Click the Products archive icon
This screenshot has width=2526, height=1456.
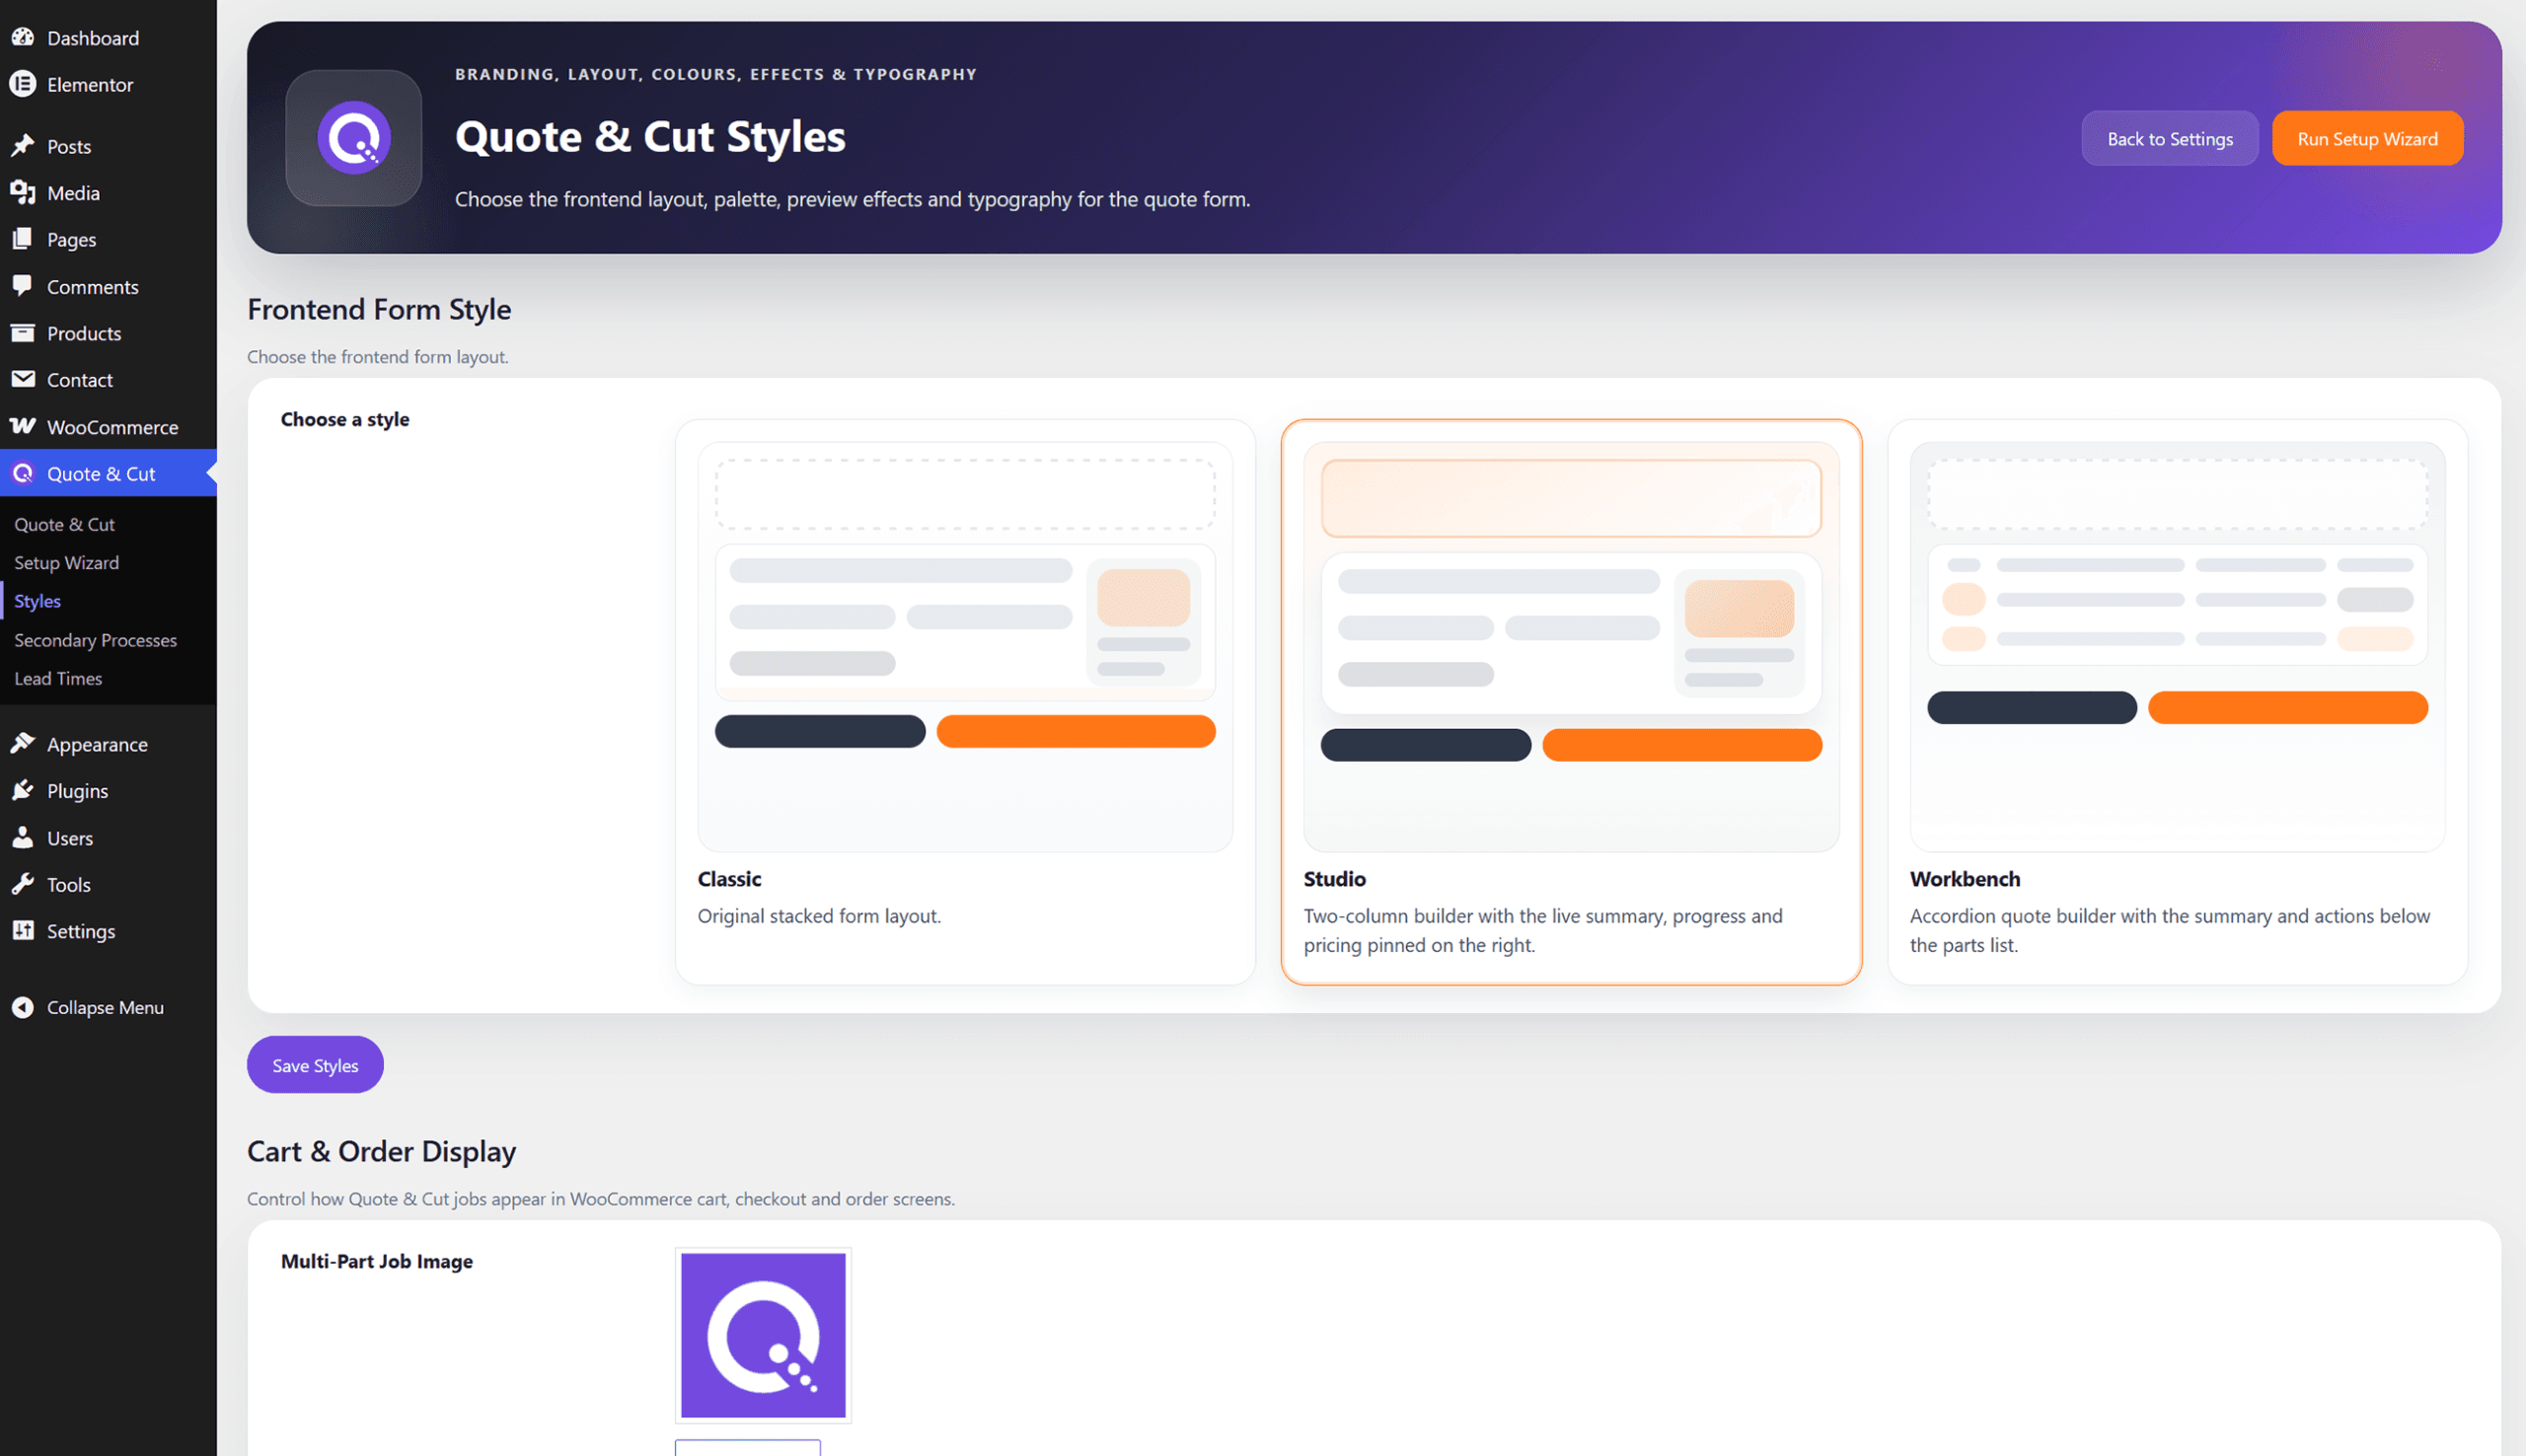[23, 333]
